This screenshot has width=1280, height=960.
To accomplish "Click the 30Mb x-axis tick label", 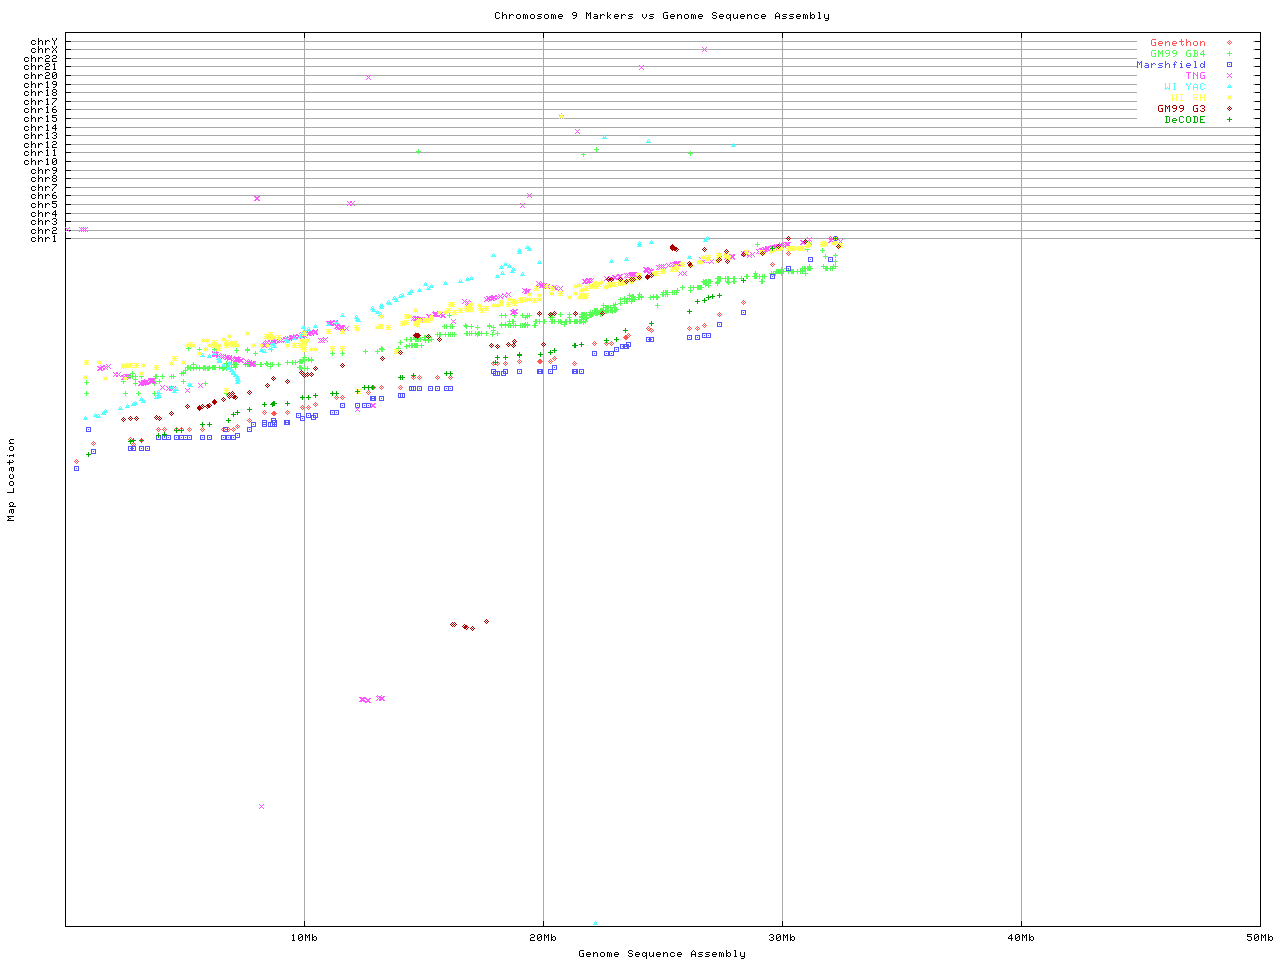I will 782,937.
